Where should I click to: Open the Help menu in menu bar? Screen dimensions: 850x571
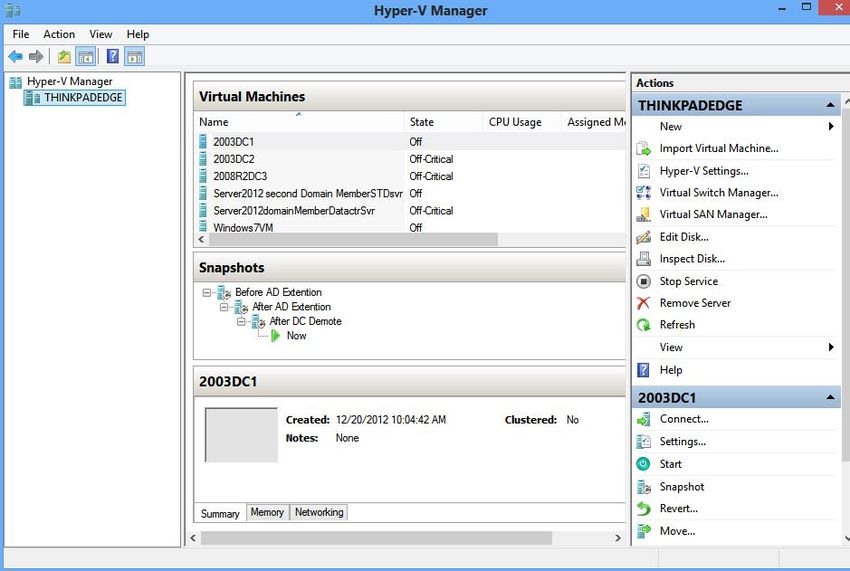tap(138, 34)
